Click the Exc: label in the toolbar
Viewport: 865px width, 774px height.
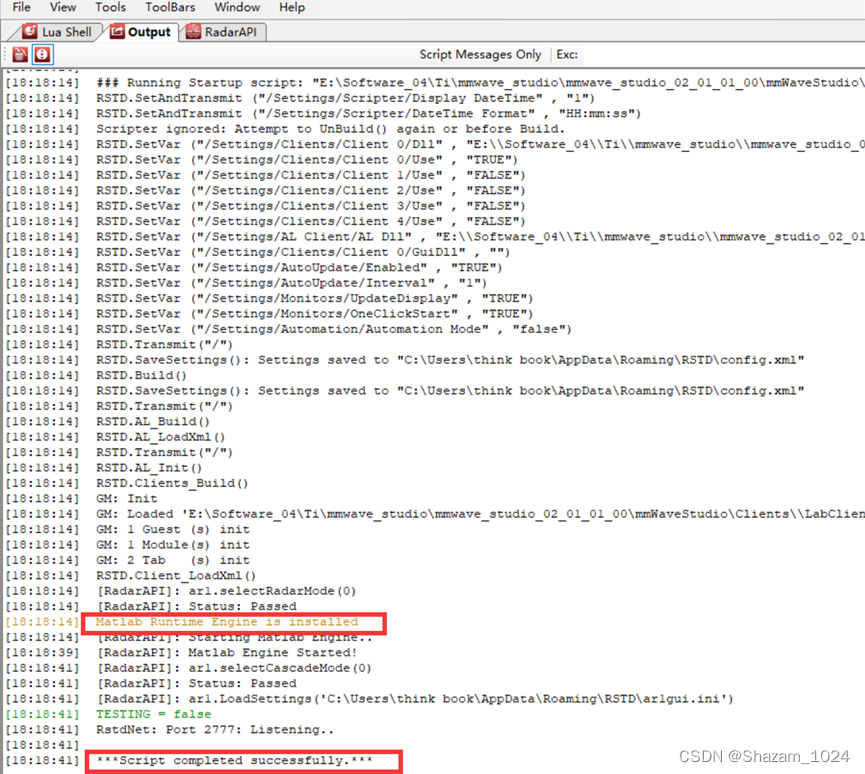[x=567, y=55]
